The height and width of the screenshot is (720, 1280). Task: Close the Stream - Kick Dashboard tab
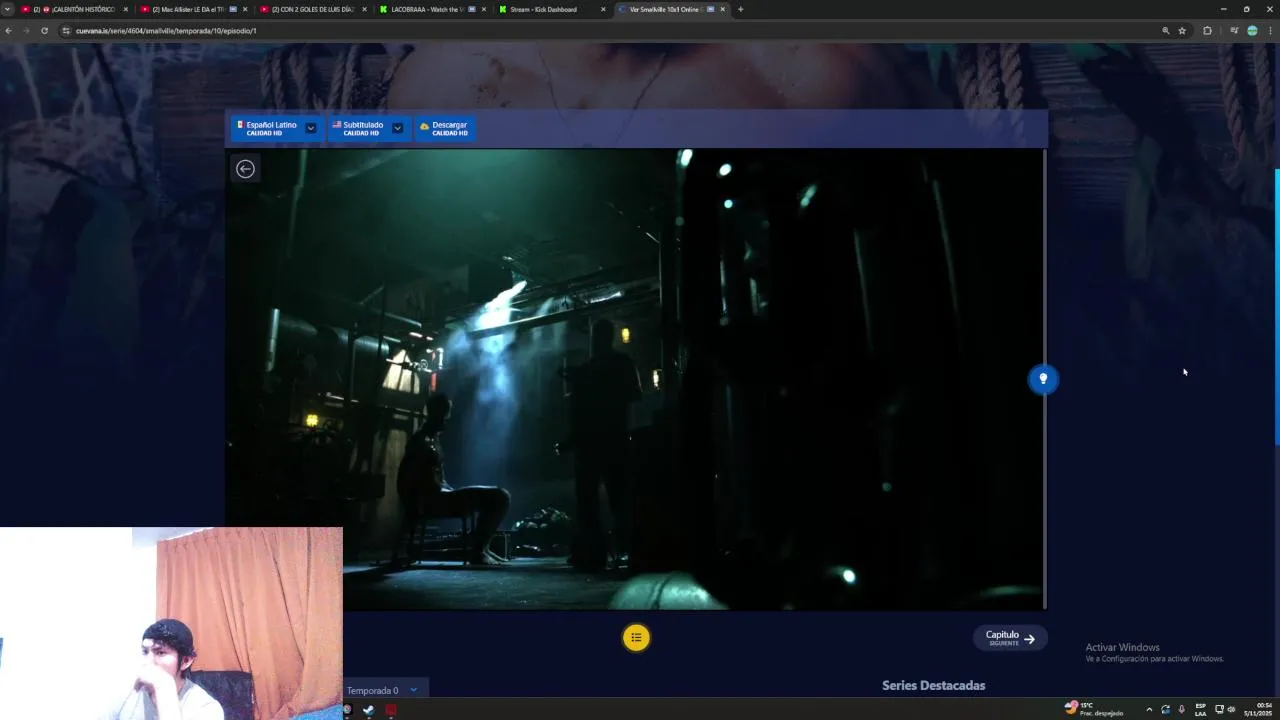pos(603,9)
